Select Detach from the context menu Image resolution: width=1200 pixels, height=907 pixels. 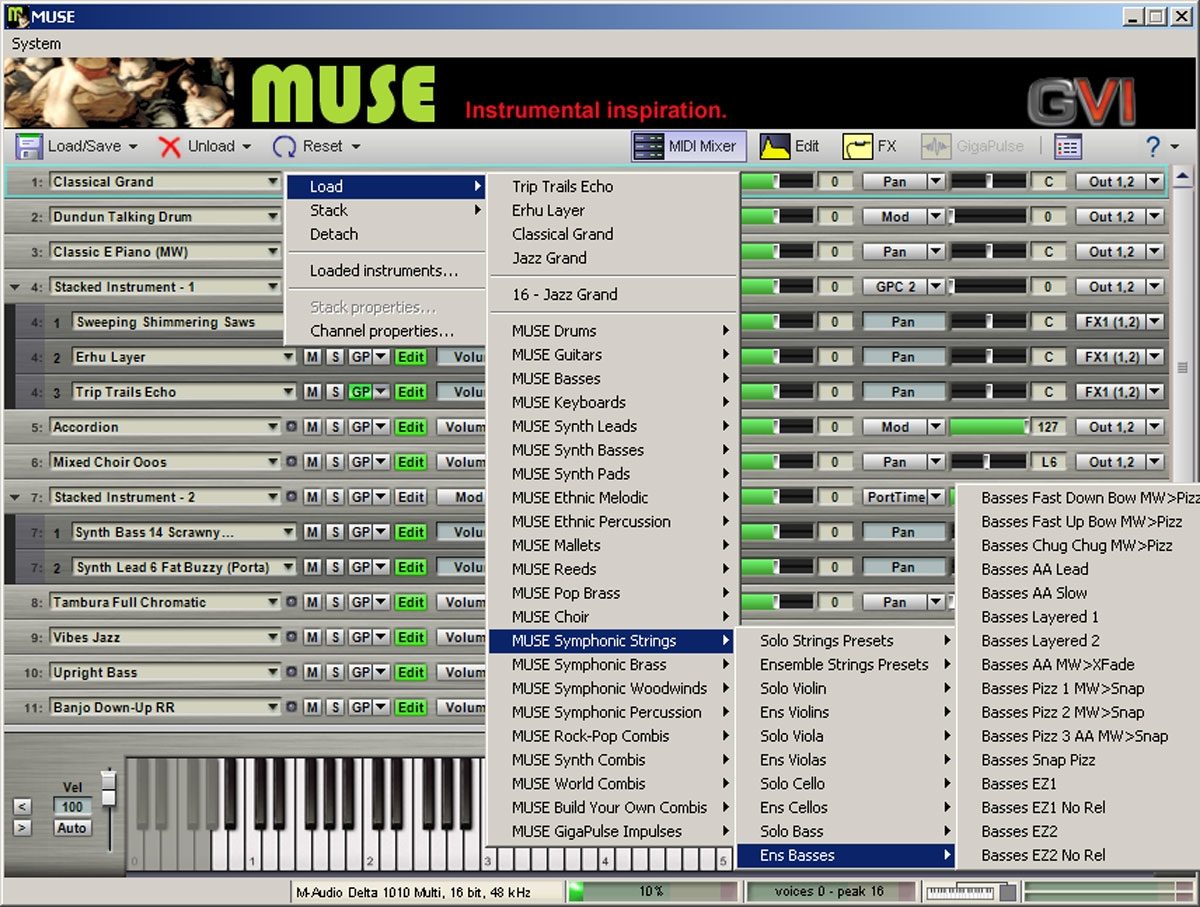pos(386,234)
